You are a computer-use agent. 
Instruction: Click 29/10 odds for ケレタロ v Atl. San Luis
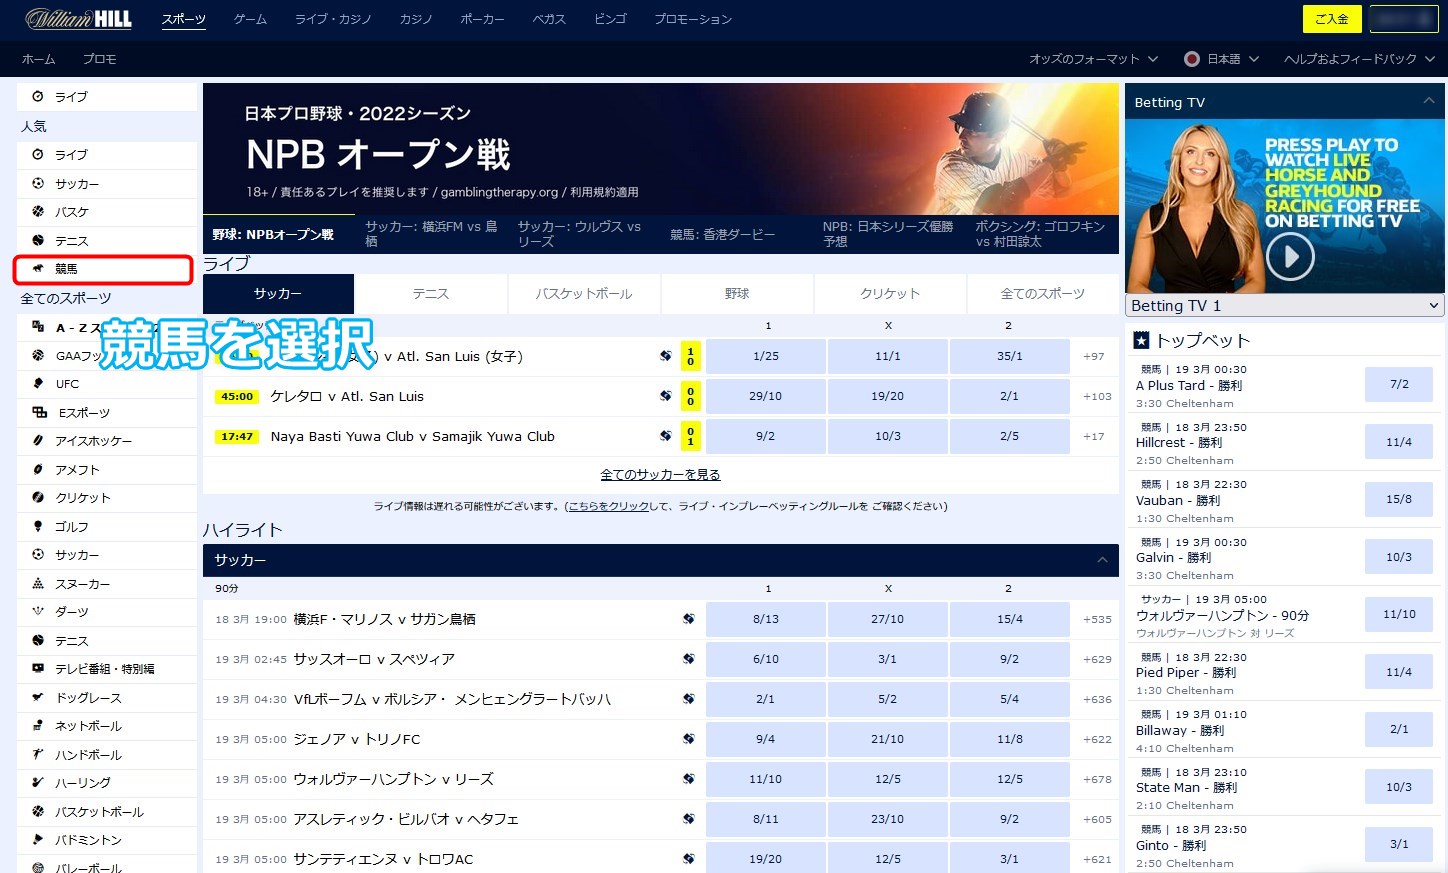pyautogui.click(x=765, y=396)
